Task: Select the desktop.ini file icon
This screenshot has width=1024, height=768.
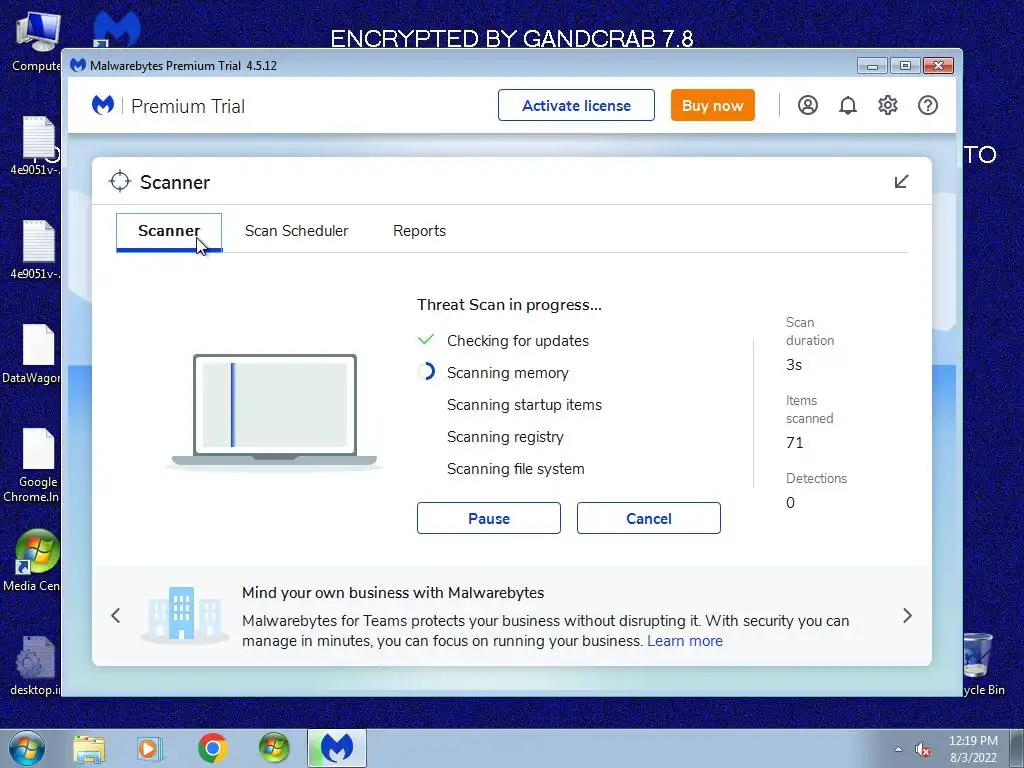Action: [35, 665]
